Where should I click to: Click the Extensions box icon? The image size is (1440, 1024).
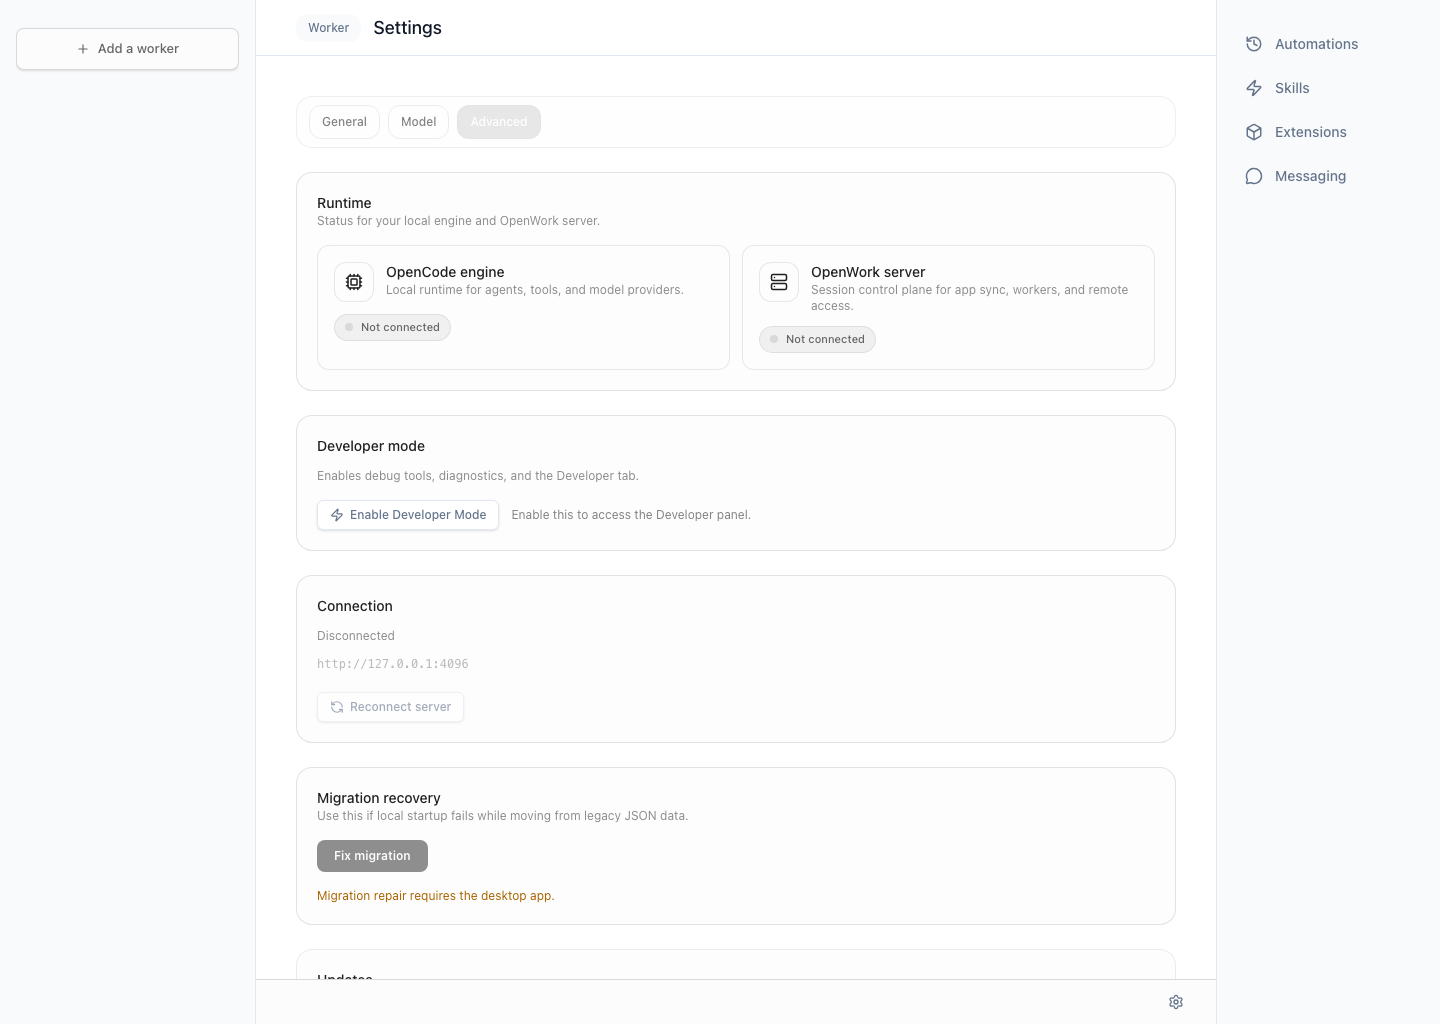[x=1254, y=132]
